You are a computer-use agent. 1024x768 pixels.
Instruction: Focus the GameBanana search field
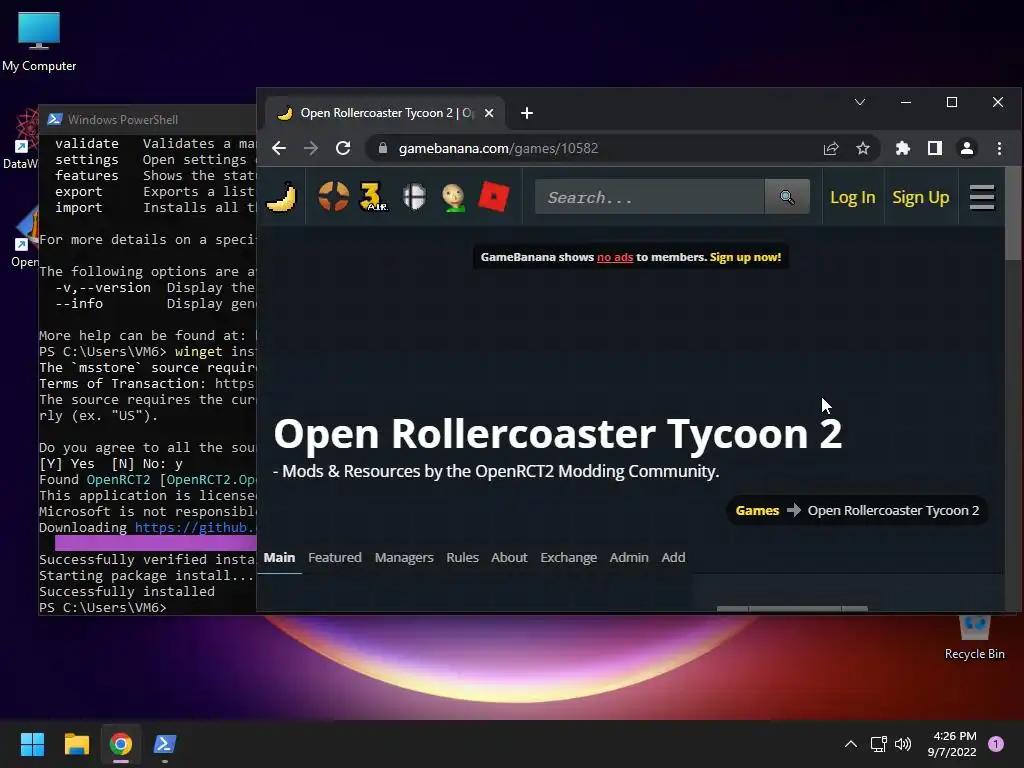[650, 197]
